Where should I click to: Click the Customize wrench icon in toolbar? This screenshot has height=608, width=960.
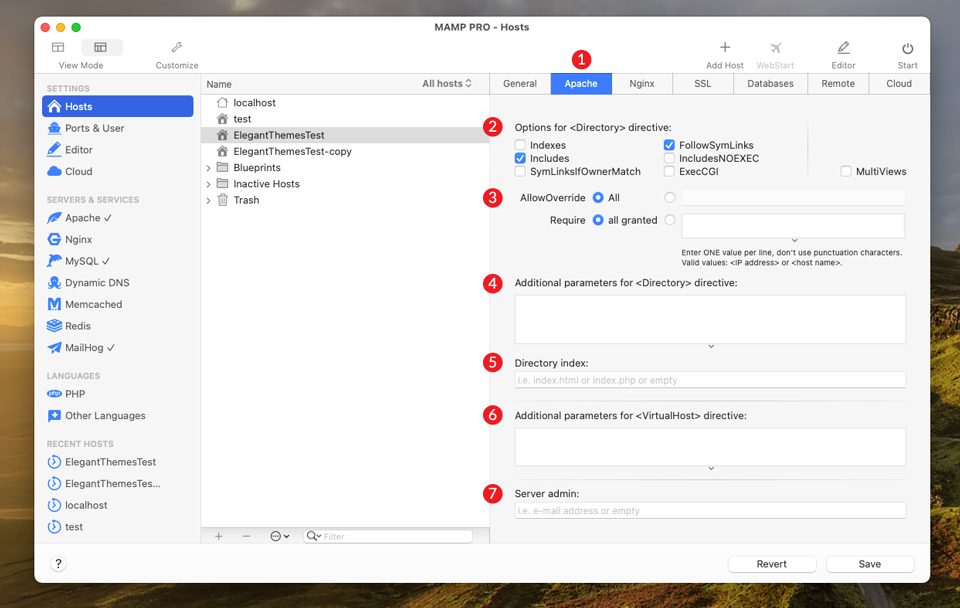coord(176,48)
